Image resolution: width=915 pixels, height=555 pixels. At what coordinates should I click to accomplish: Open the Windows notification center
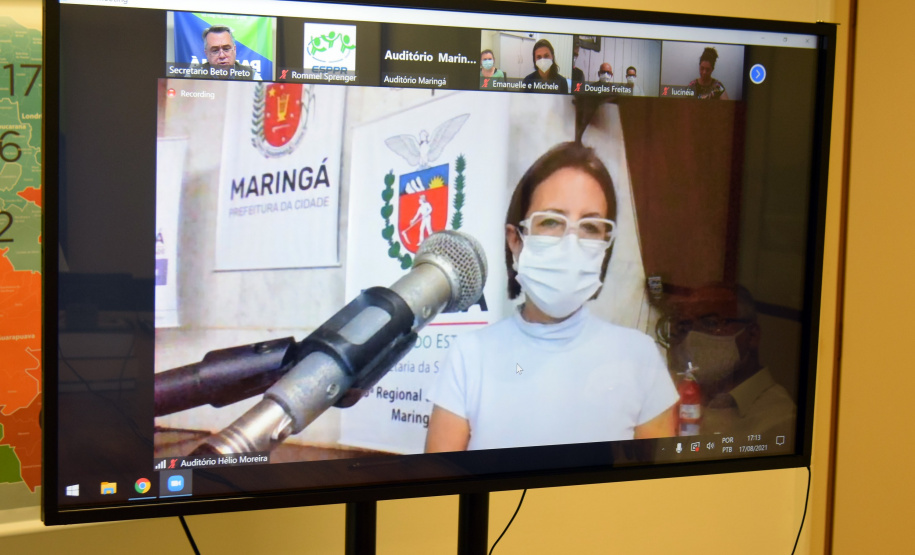point(780,440)
